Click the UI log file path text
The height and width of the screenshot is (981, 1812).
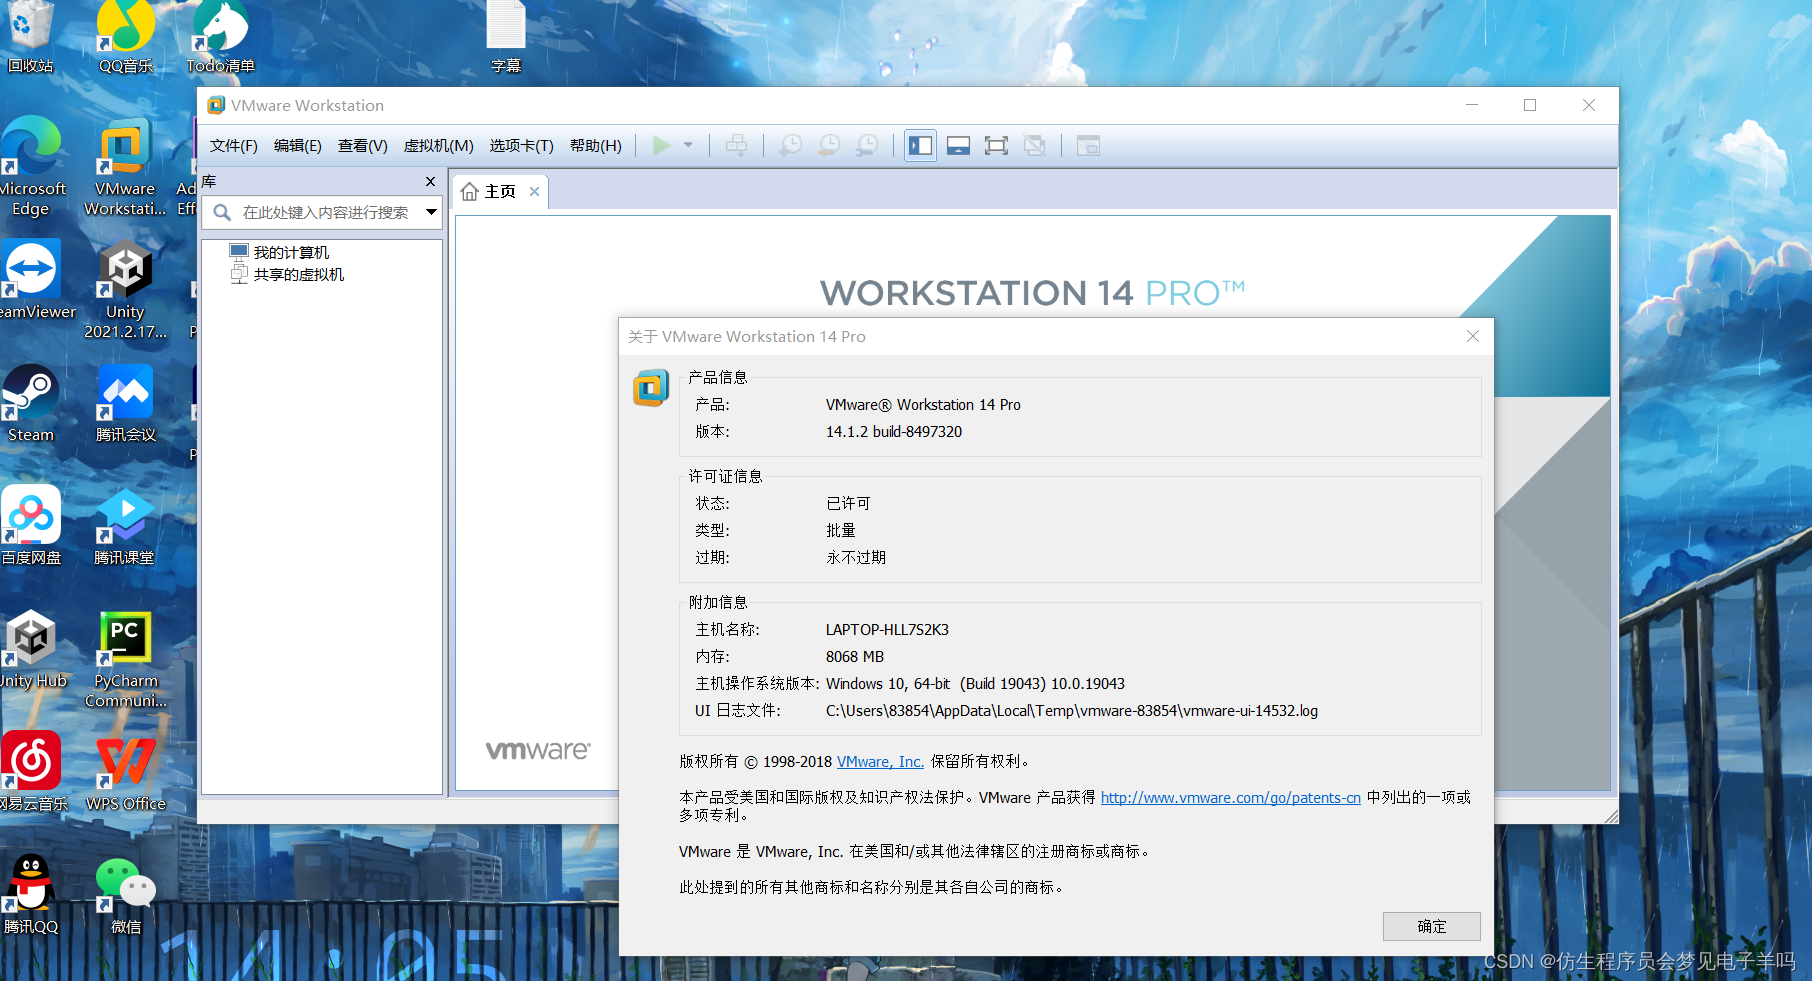tap(1071, 711)
